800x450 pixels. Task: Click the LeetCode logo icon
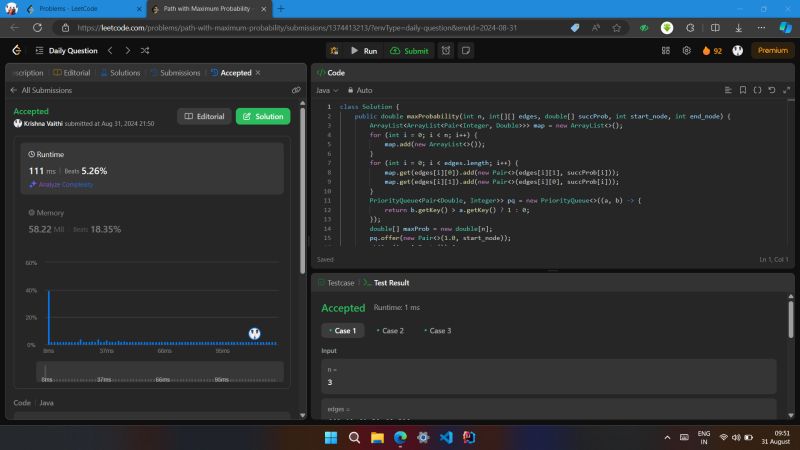coord(16,50)
